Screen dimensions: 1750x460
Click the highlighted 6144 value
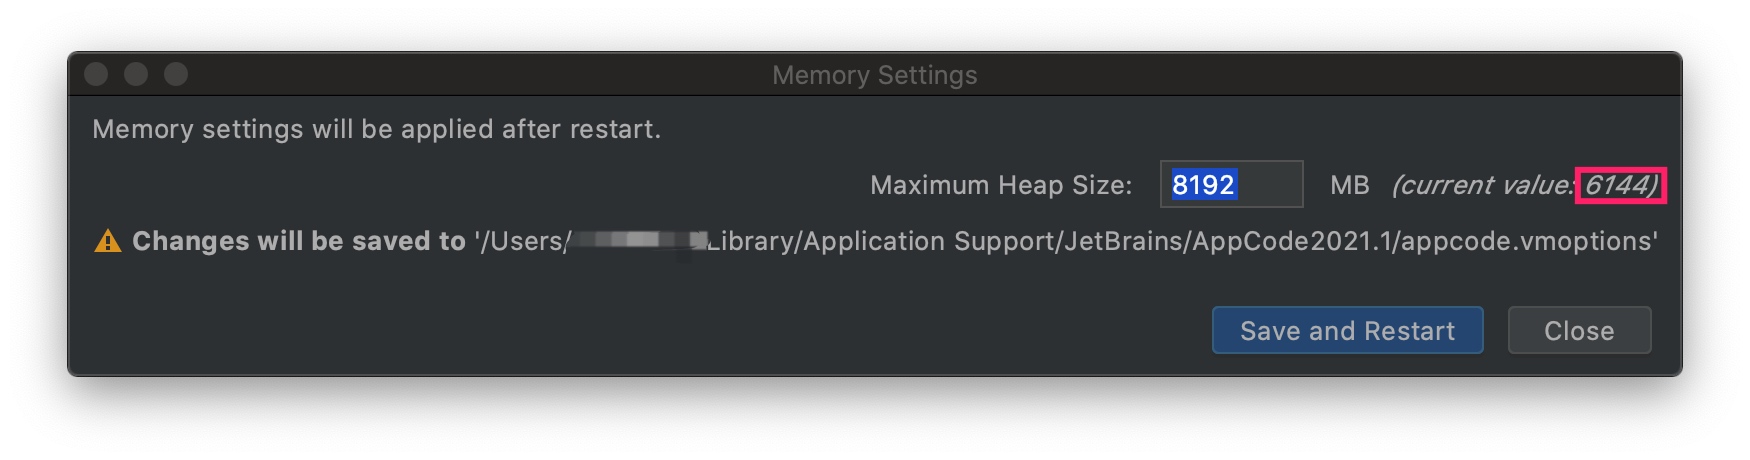[x=1619, y=185]
